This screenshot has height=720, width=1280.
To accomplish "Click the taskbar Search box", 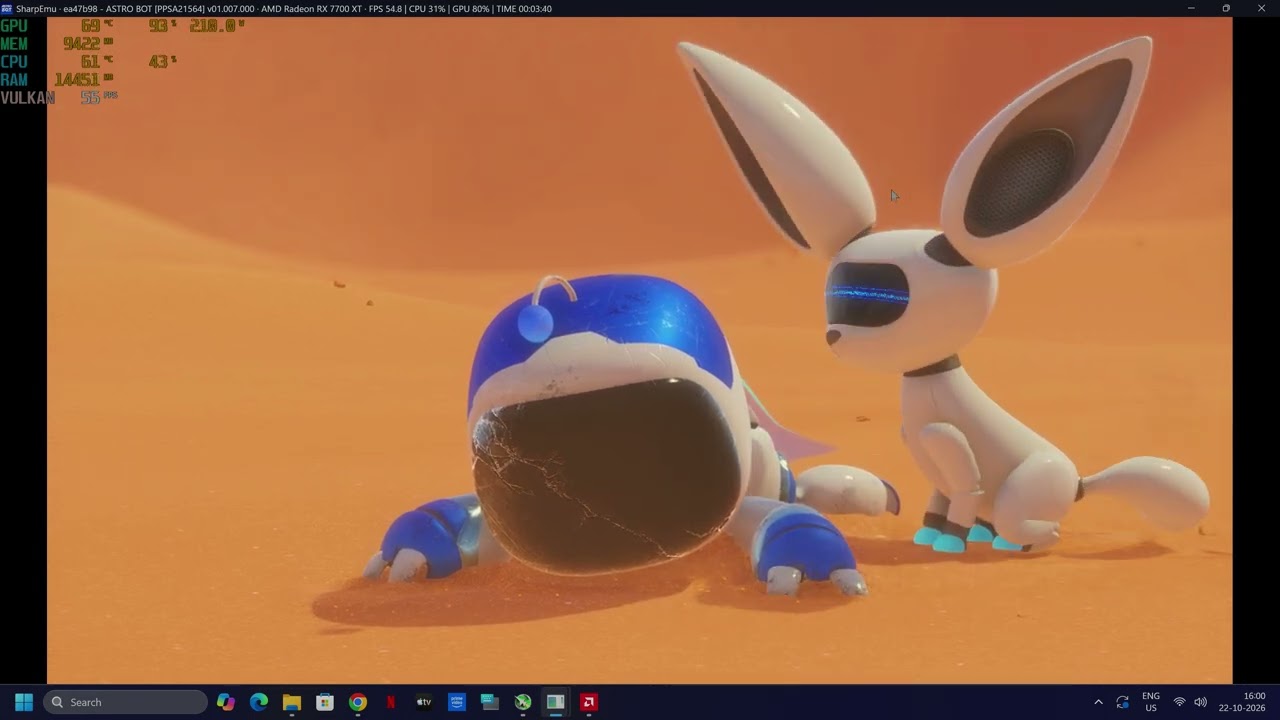I will click(x=125, y=702).
